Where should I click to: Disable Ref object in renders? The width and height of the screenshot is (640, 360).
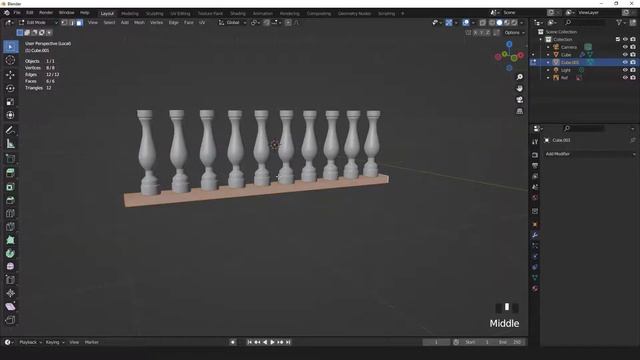633,78
